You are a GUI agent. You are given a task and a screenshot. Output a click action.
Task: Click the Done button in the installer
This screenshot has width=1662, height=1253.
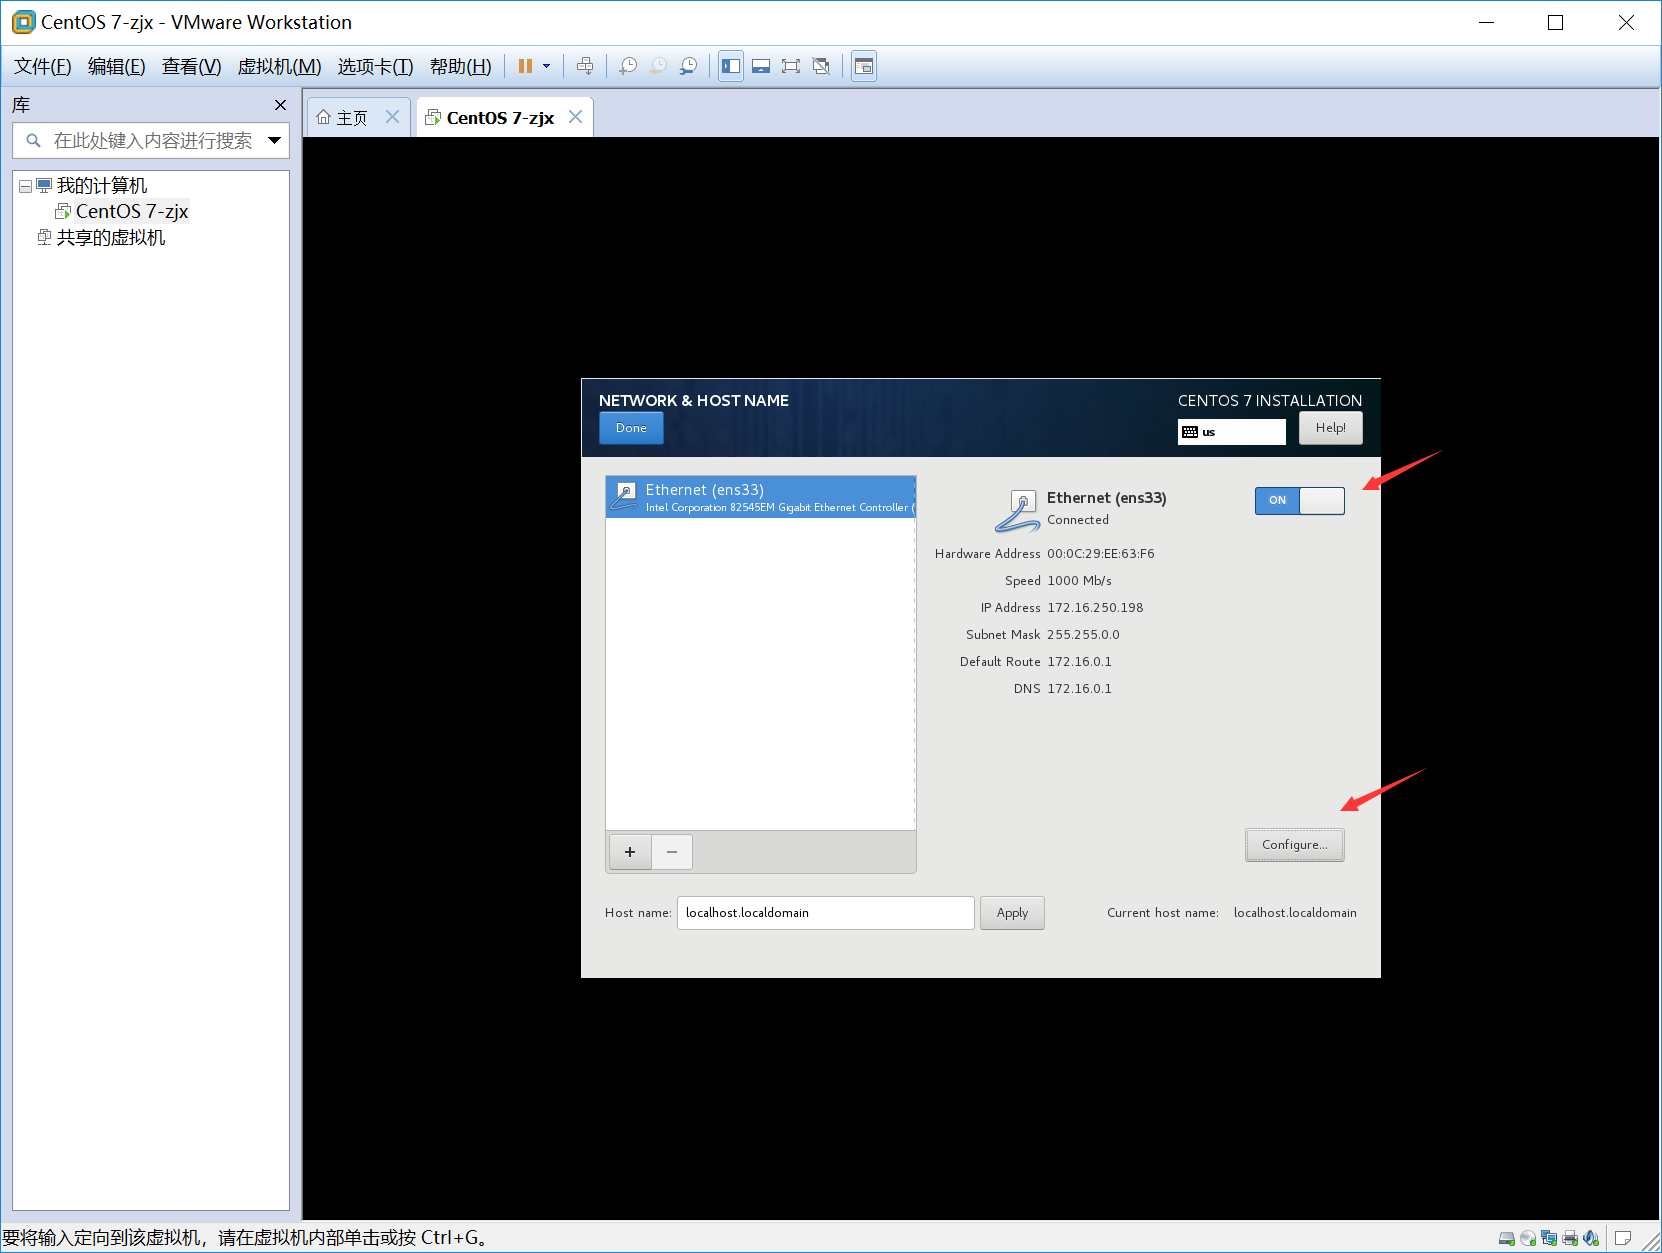[631, 428]
